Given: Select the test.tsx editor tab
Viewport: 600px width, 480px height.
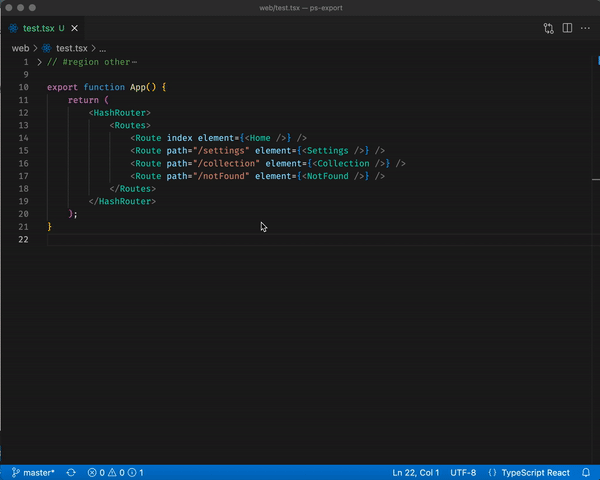Looking at the screenshot, I should pos(38,28).
